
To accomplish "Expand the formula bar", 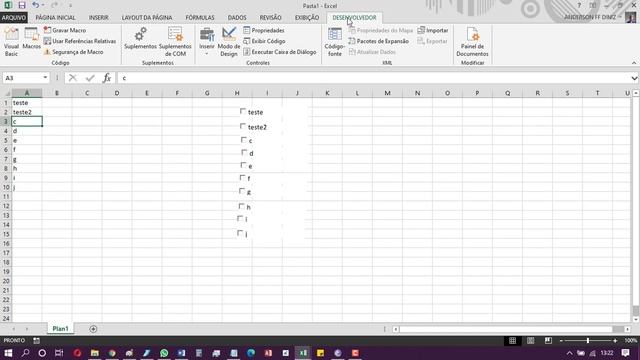I will tap(634, 78).
